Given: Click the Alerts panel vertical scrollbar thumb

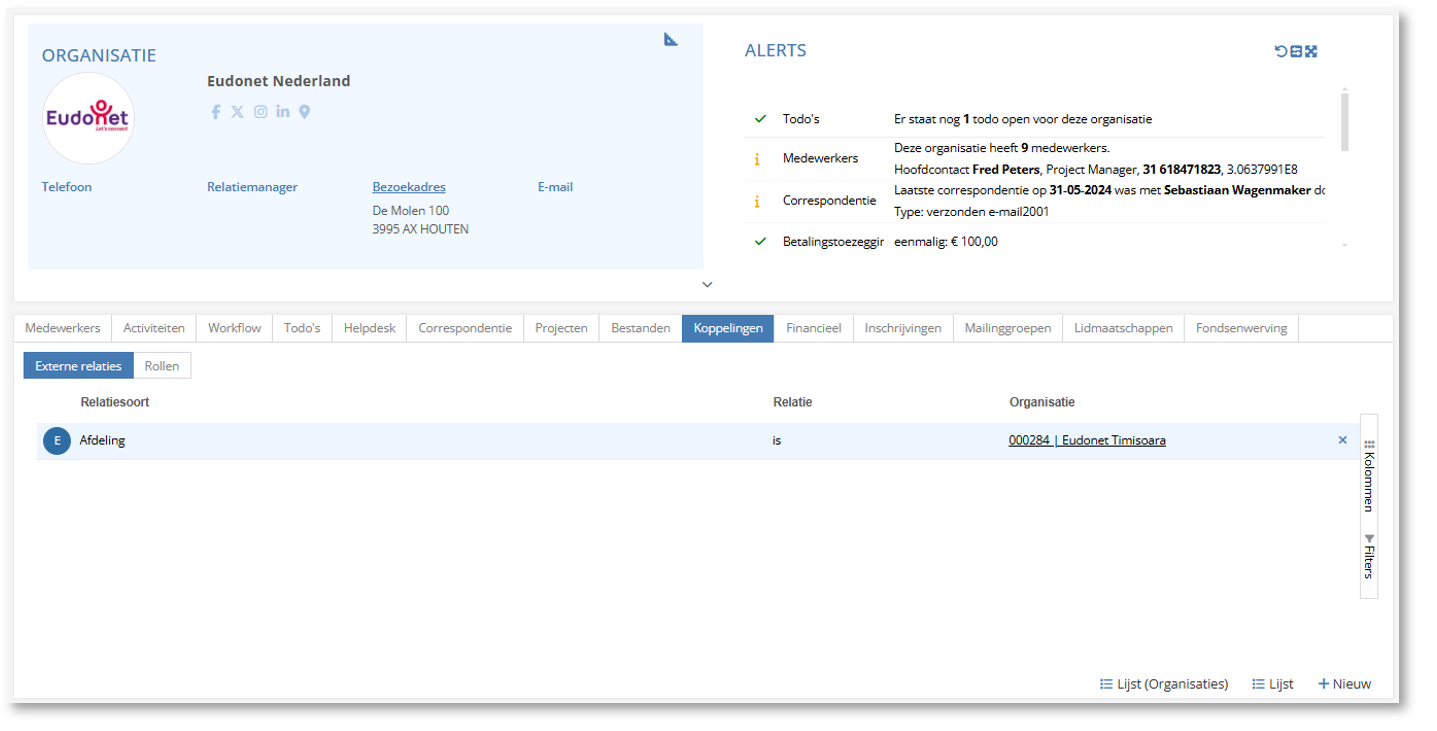Looking at the screenshot, I should pos(1345,122).
